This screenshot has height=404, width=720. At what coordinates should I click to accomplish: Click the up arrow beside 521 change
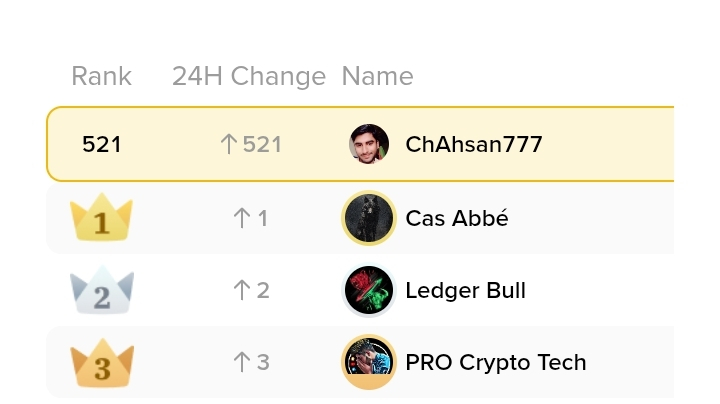(x=228, y=144)
